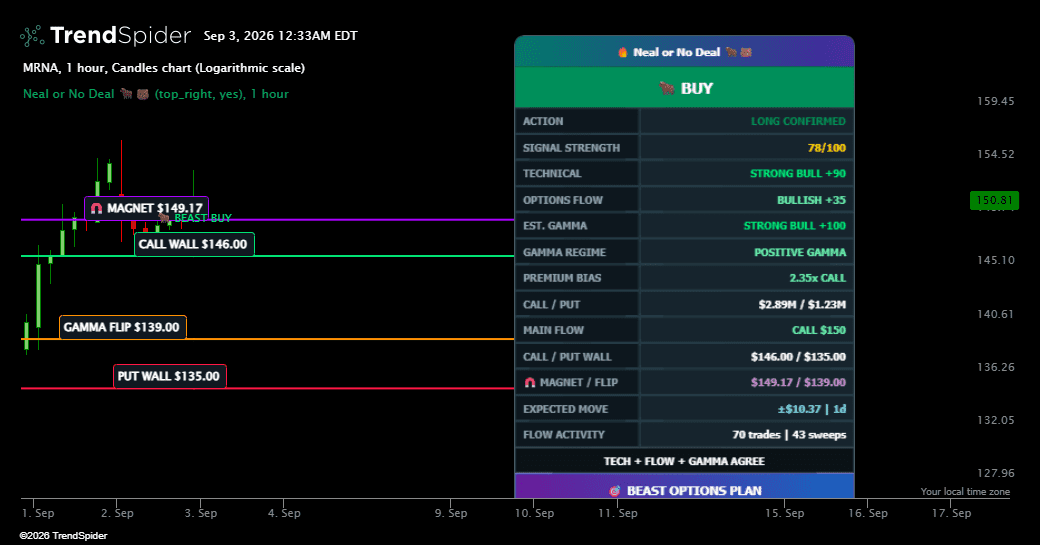Viewport: 1040px width, 545px height.
Task: Click the BEAST OPTIONS PLAN header bar
Action: click(x=684, y=486)
